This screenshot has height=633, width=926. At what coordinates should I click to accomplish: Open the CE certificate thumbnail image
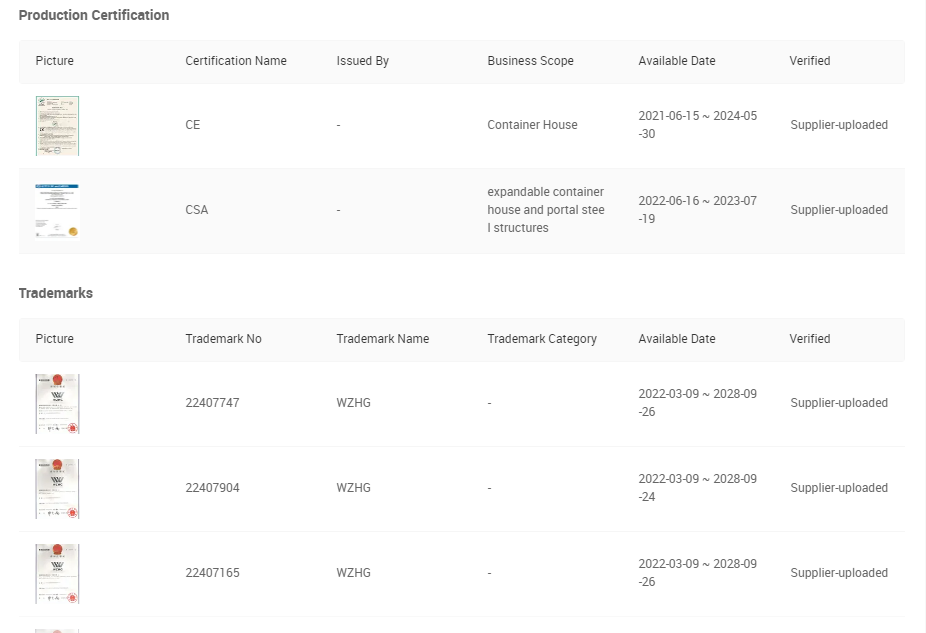coord(57,126)
